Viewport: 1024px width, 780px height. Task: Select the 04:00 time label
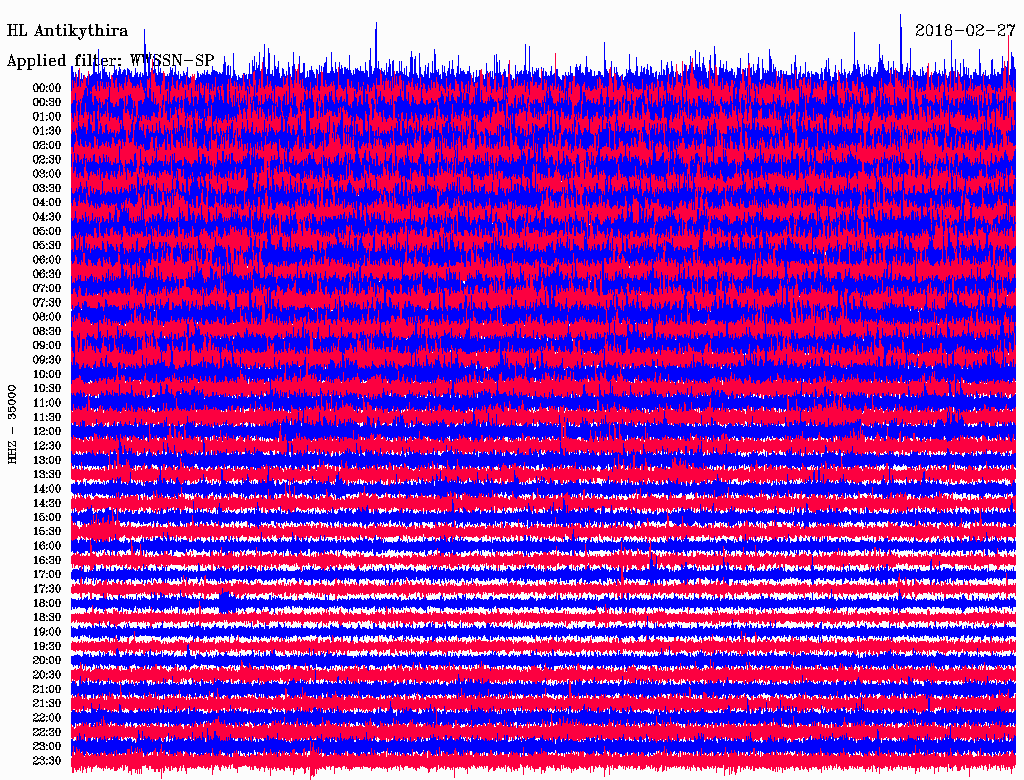(47, 203)
